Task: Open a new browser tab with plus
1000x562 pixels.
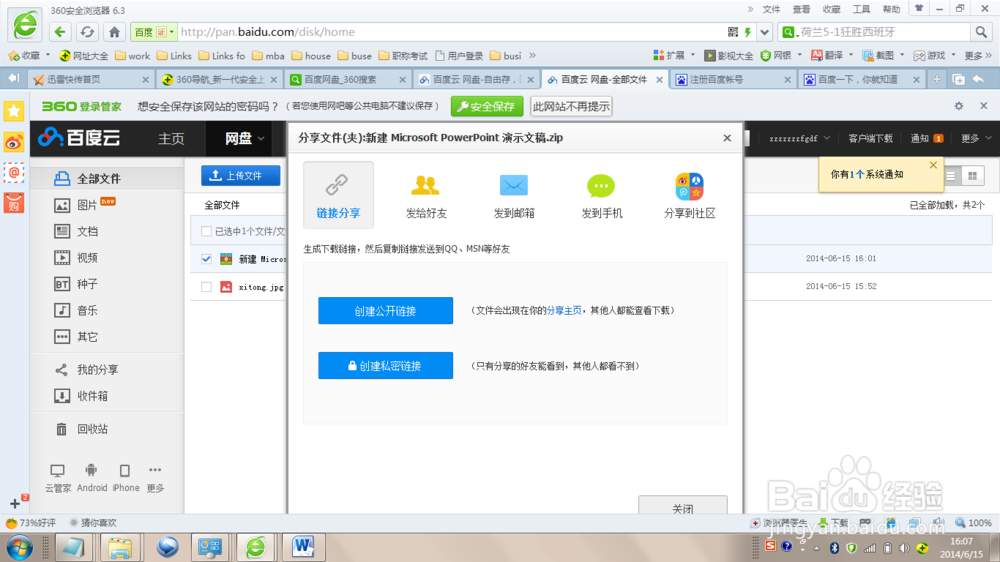Action: click(x=936, y=79)
